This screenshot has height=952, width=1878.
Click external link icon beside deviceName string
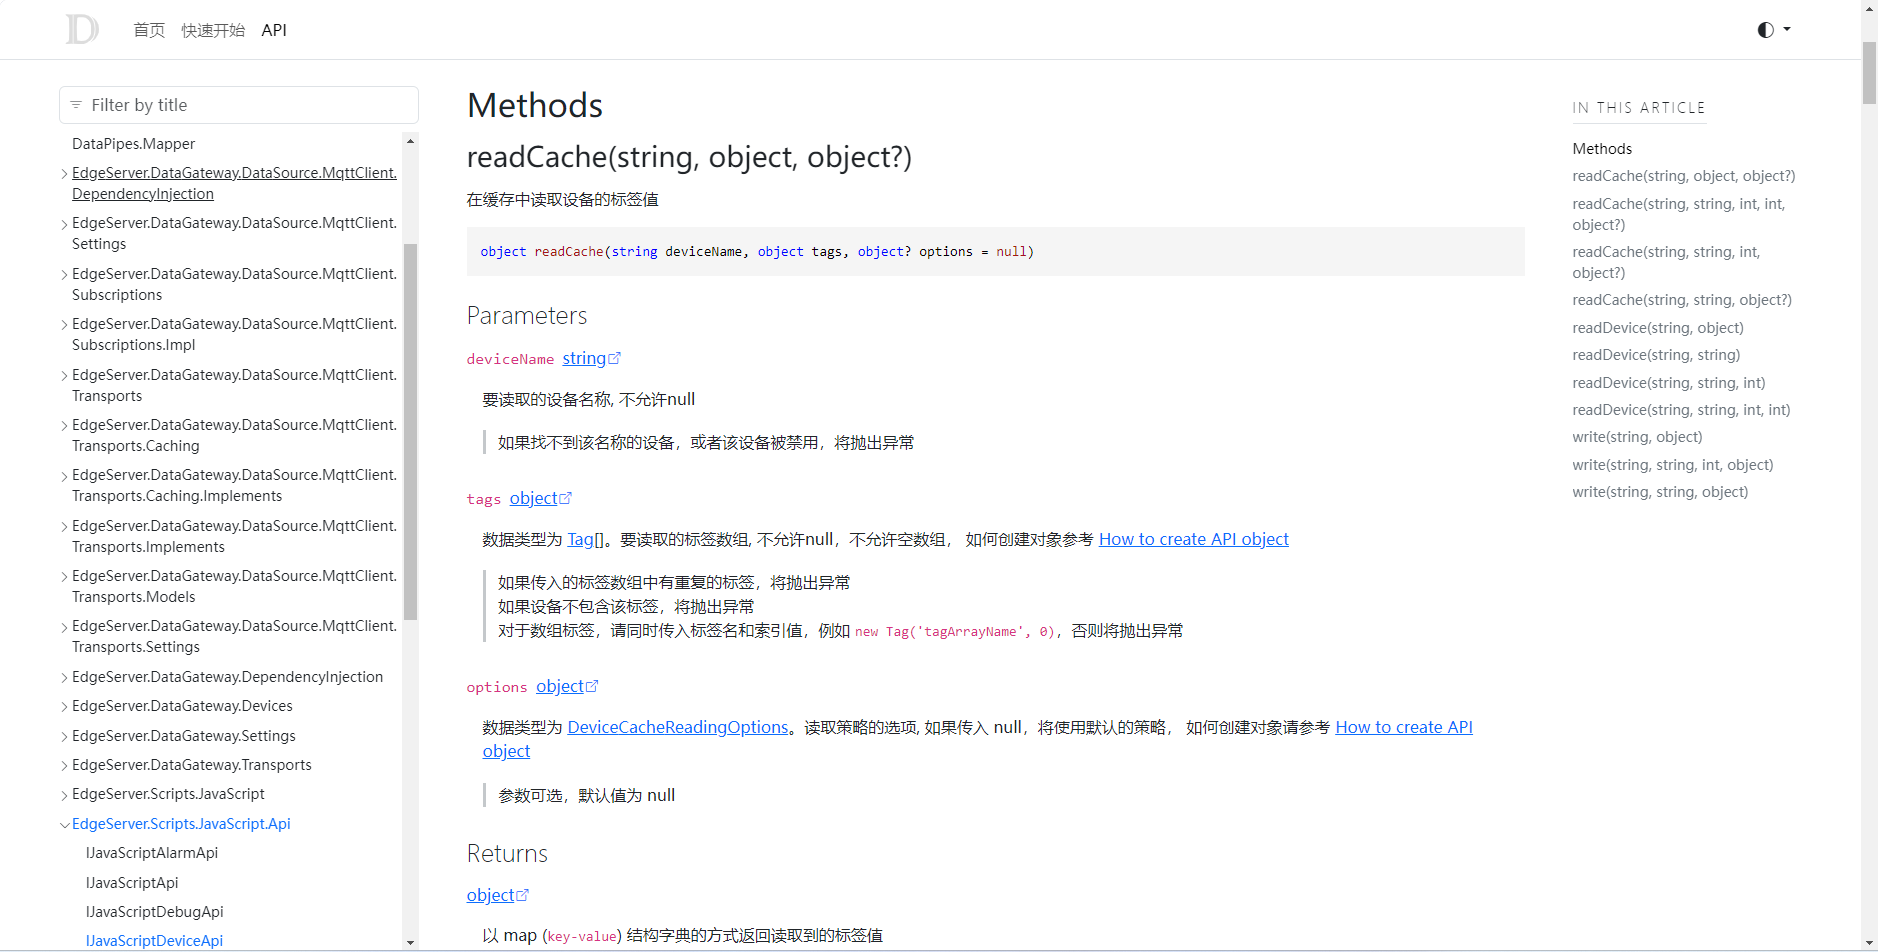tap(615, 358)
